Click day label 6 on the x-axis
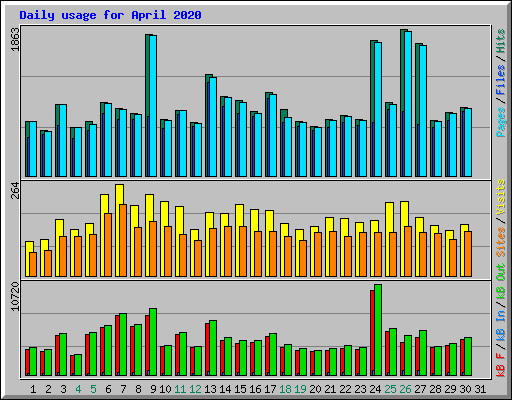The width and height of the screenshot is (512, 400). [x=108, y=389]
